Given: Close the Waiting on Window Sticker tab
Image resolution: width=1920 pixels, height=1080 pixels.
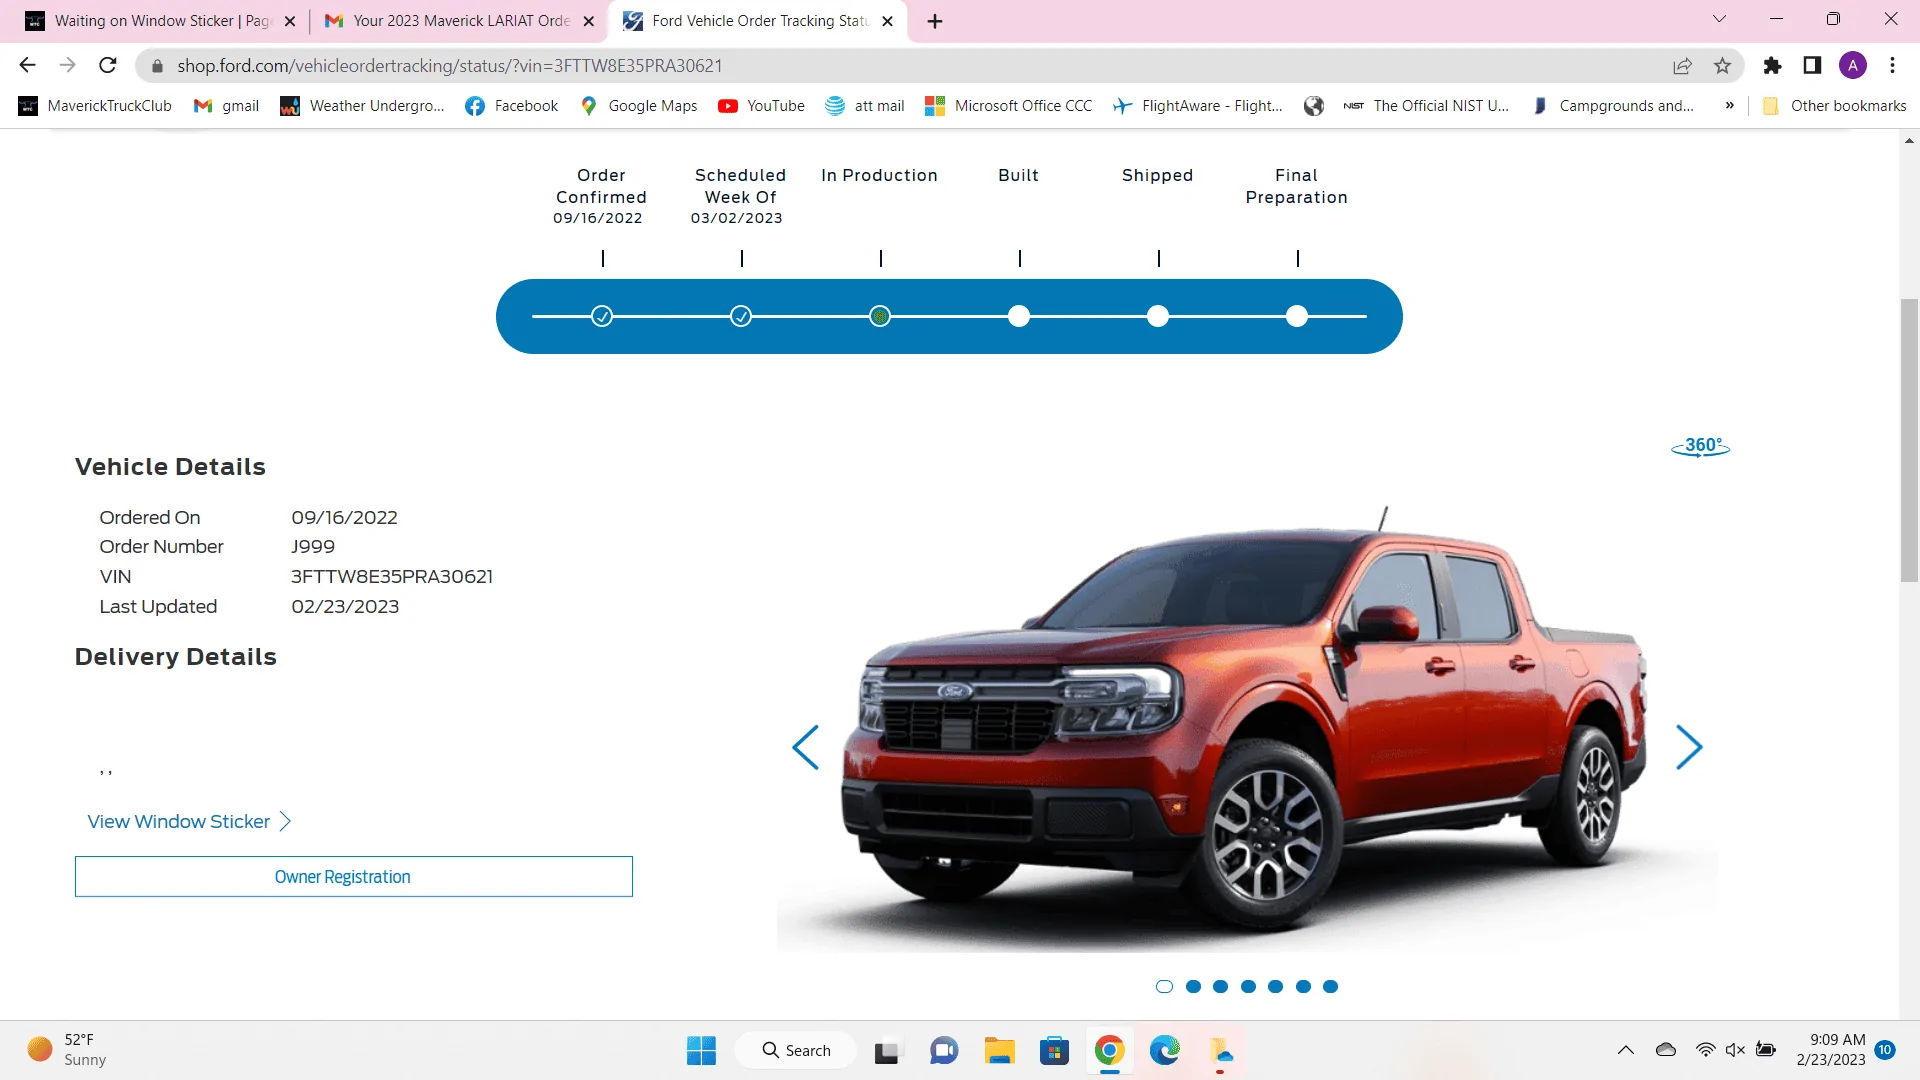Looking at the screenshot, I should click(290, 21).
